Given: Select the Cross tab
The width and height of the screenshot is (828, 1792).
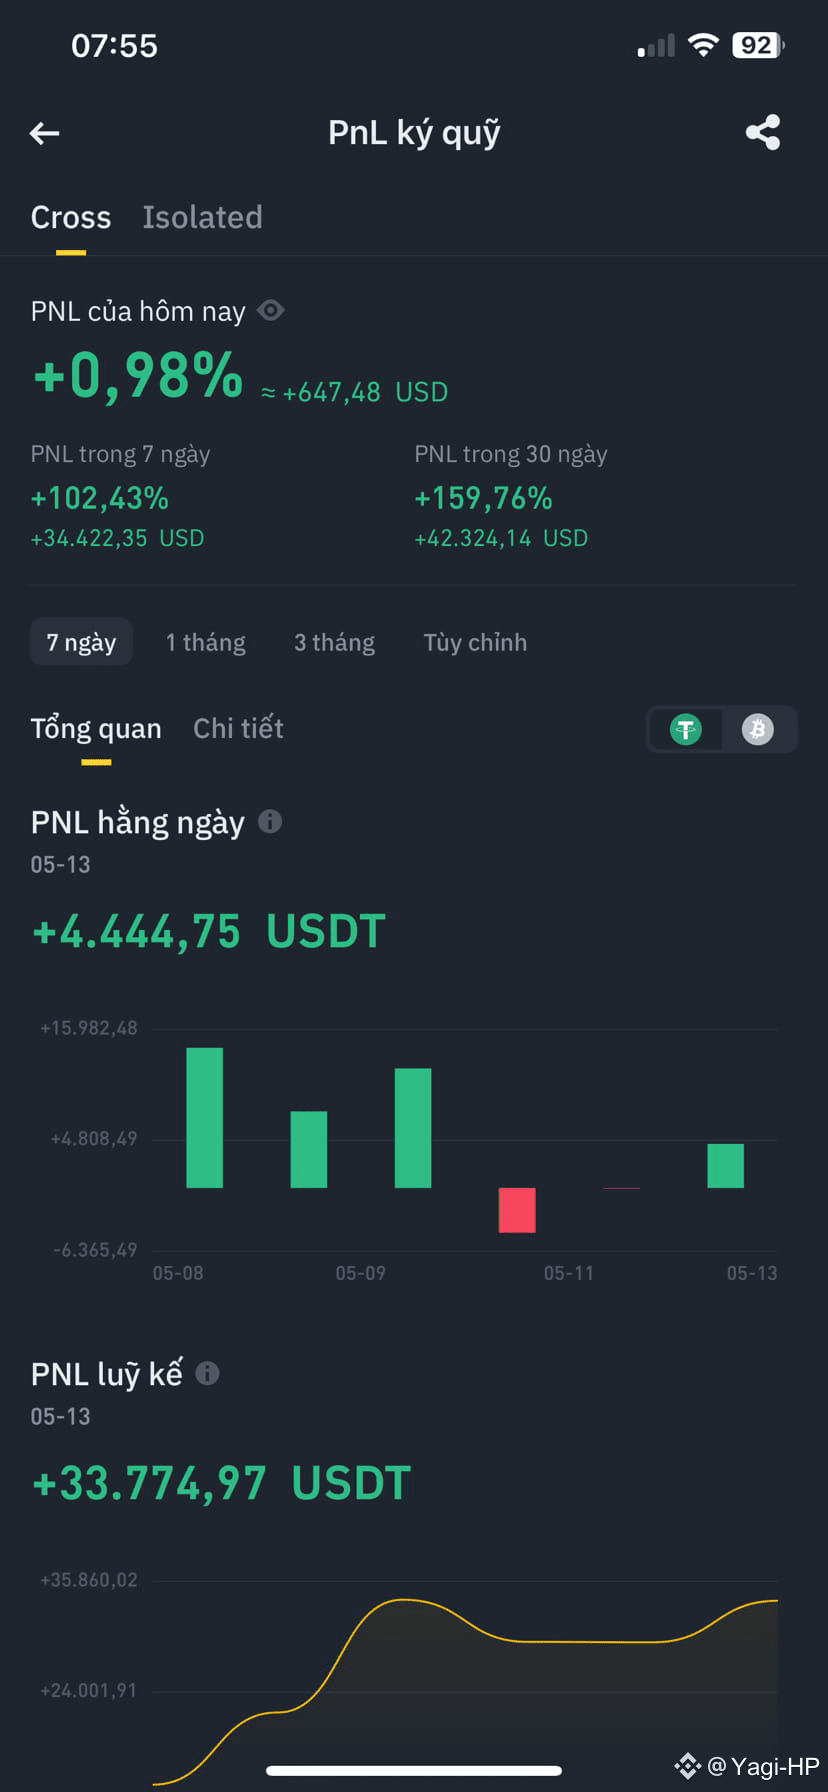Looking at the screenshot, I should pos(71,217).
